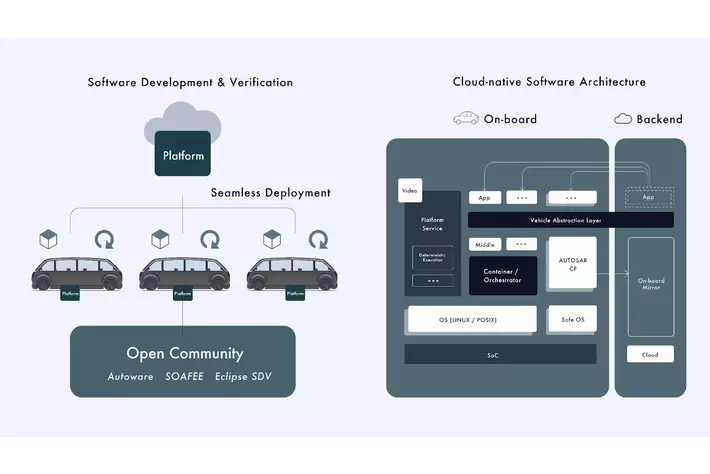The width and height of the screenshot is (710, 474).
Task: Click the cube icon above the middle vehicle
Action: point(158,239)
